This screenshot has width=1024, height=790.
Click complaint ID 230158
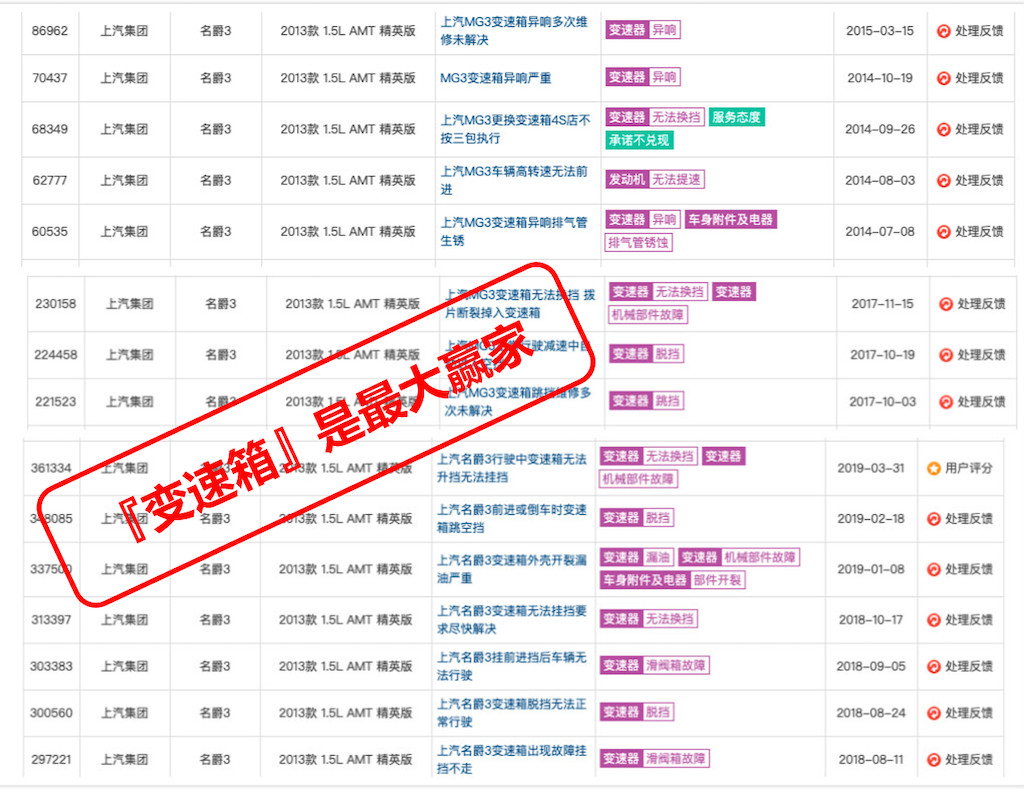tap(56, 304)
